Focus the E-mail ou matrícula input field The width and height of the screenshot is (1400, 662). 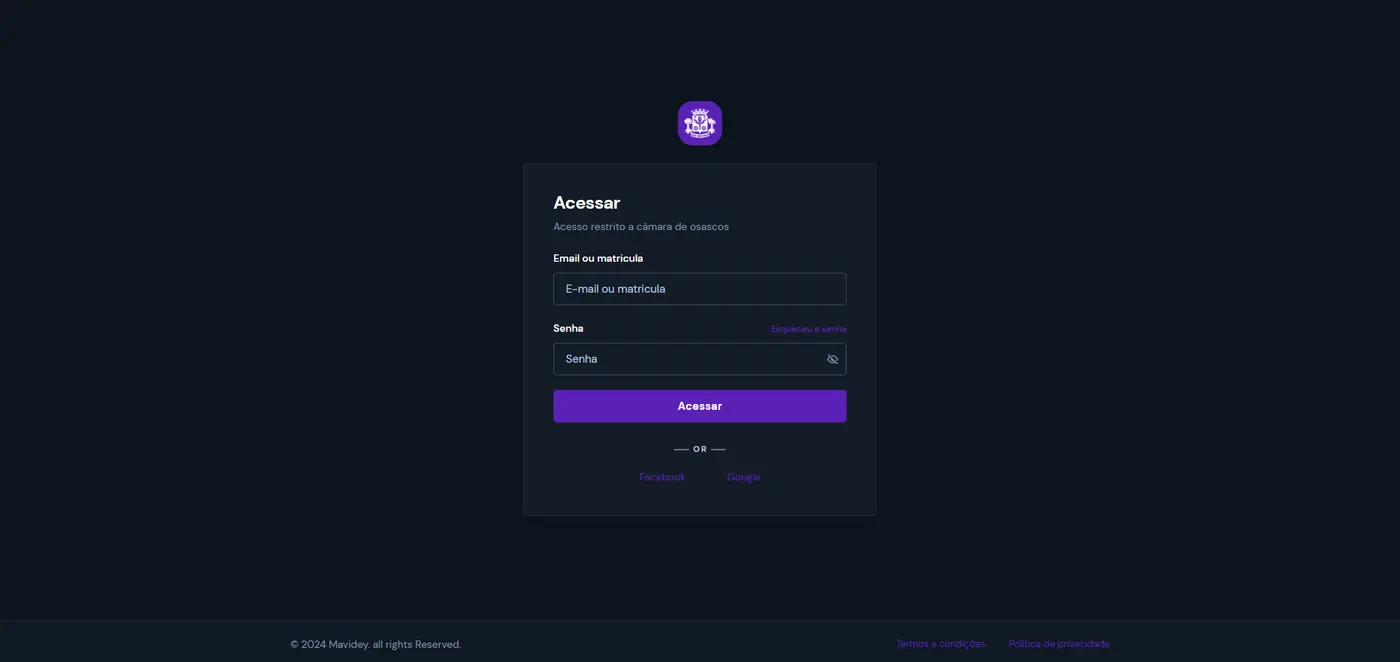pos(700,289)
